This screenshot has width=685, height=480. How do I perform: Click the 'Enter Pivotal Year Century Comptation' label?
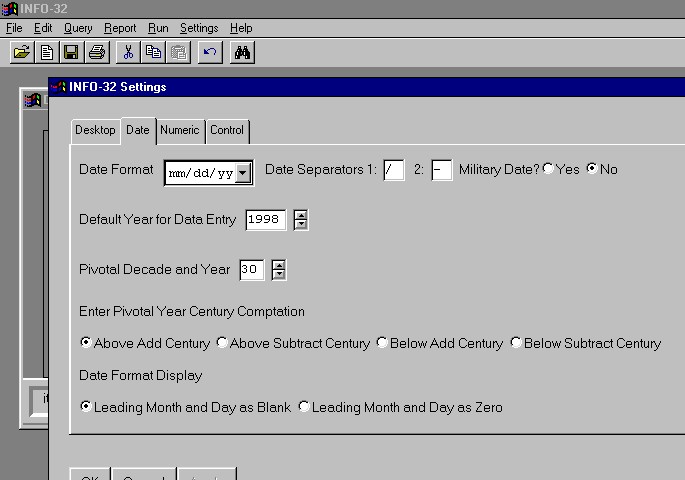point(192,311)
